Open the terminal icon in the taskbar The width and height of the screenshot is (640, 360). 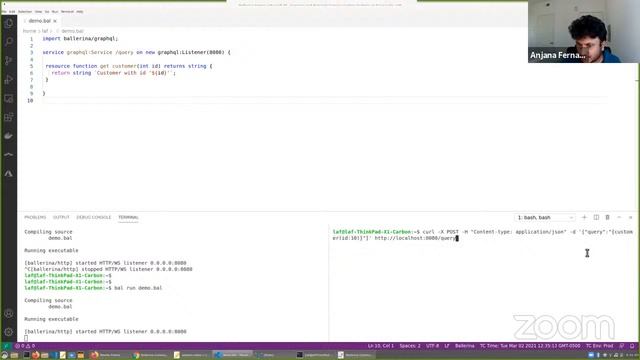coord(27,355)
